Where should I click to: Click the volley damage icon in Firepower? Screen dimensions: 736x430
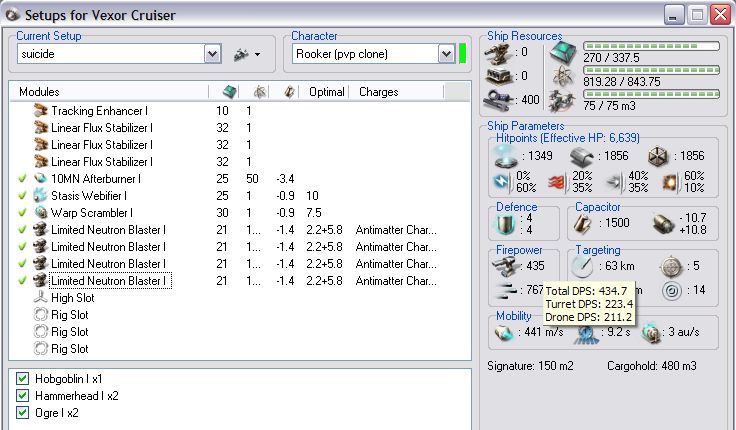[x=506, y=290]
